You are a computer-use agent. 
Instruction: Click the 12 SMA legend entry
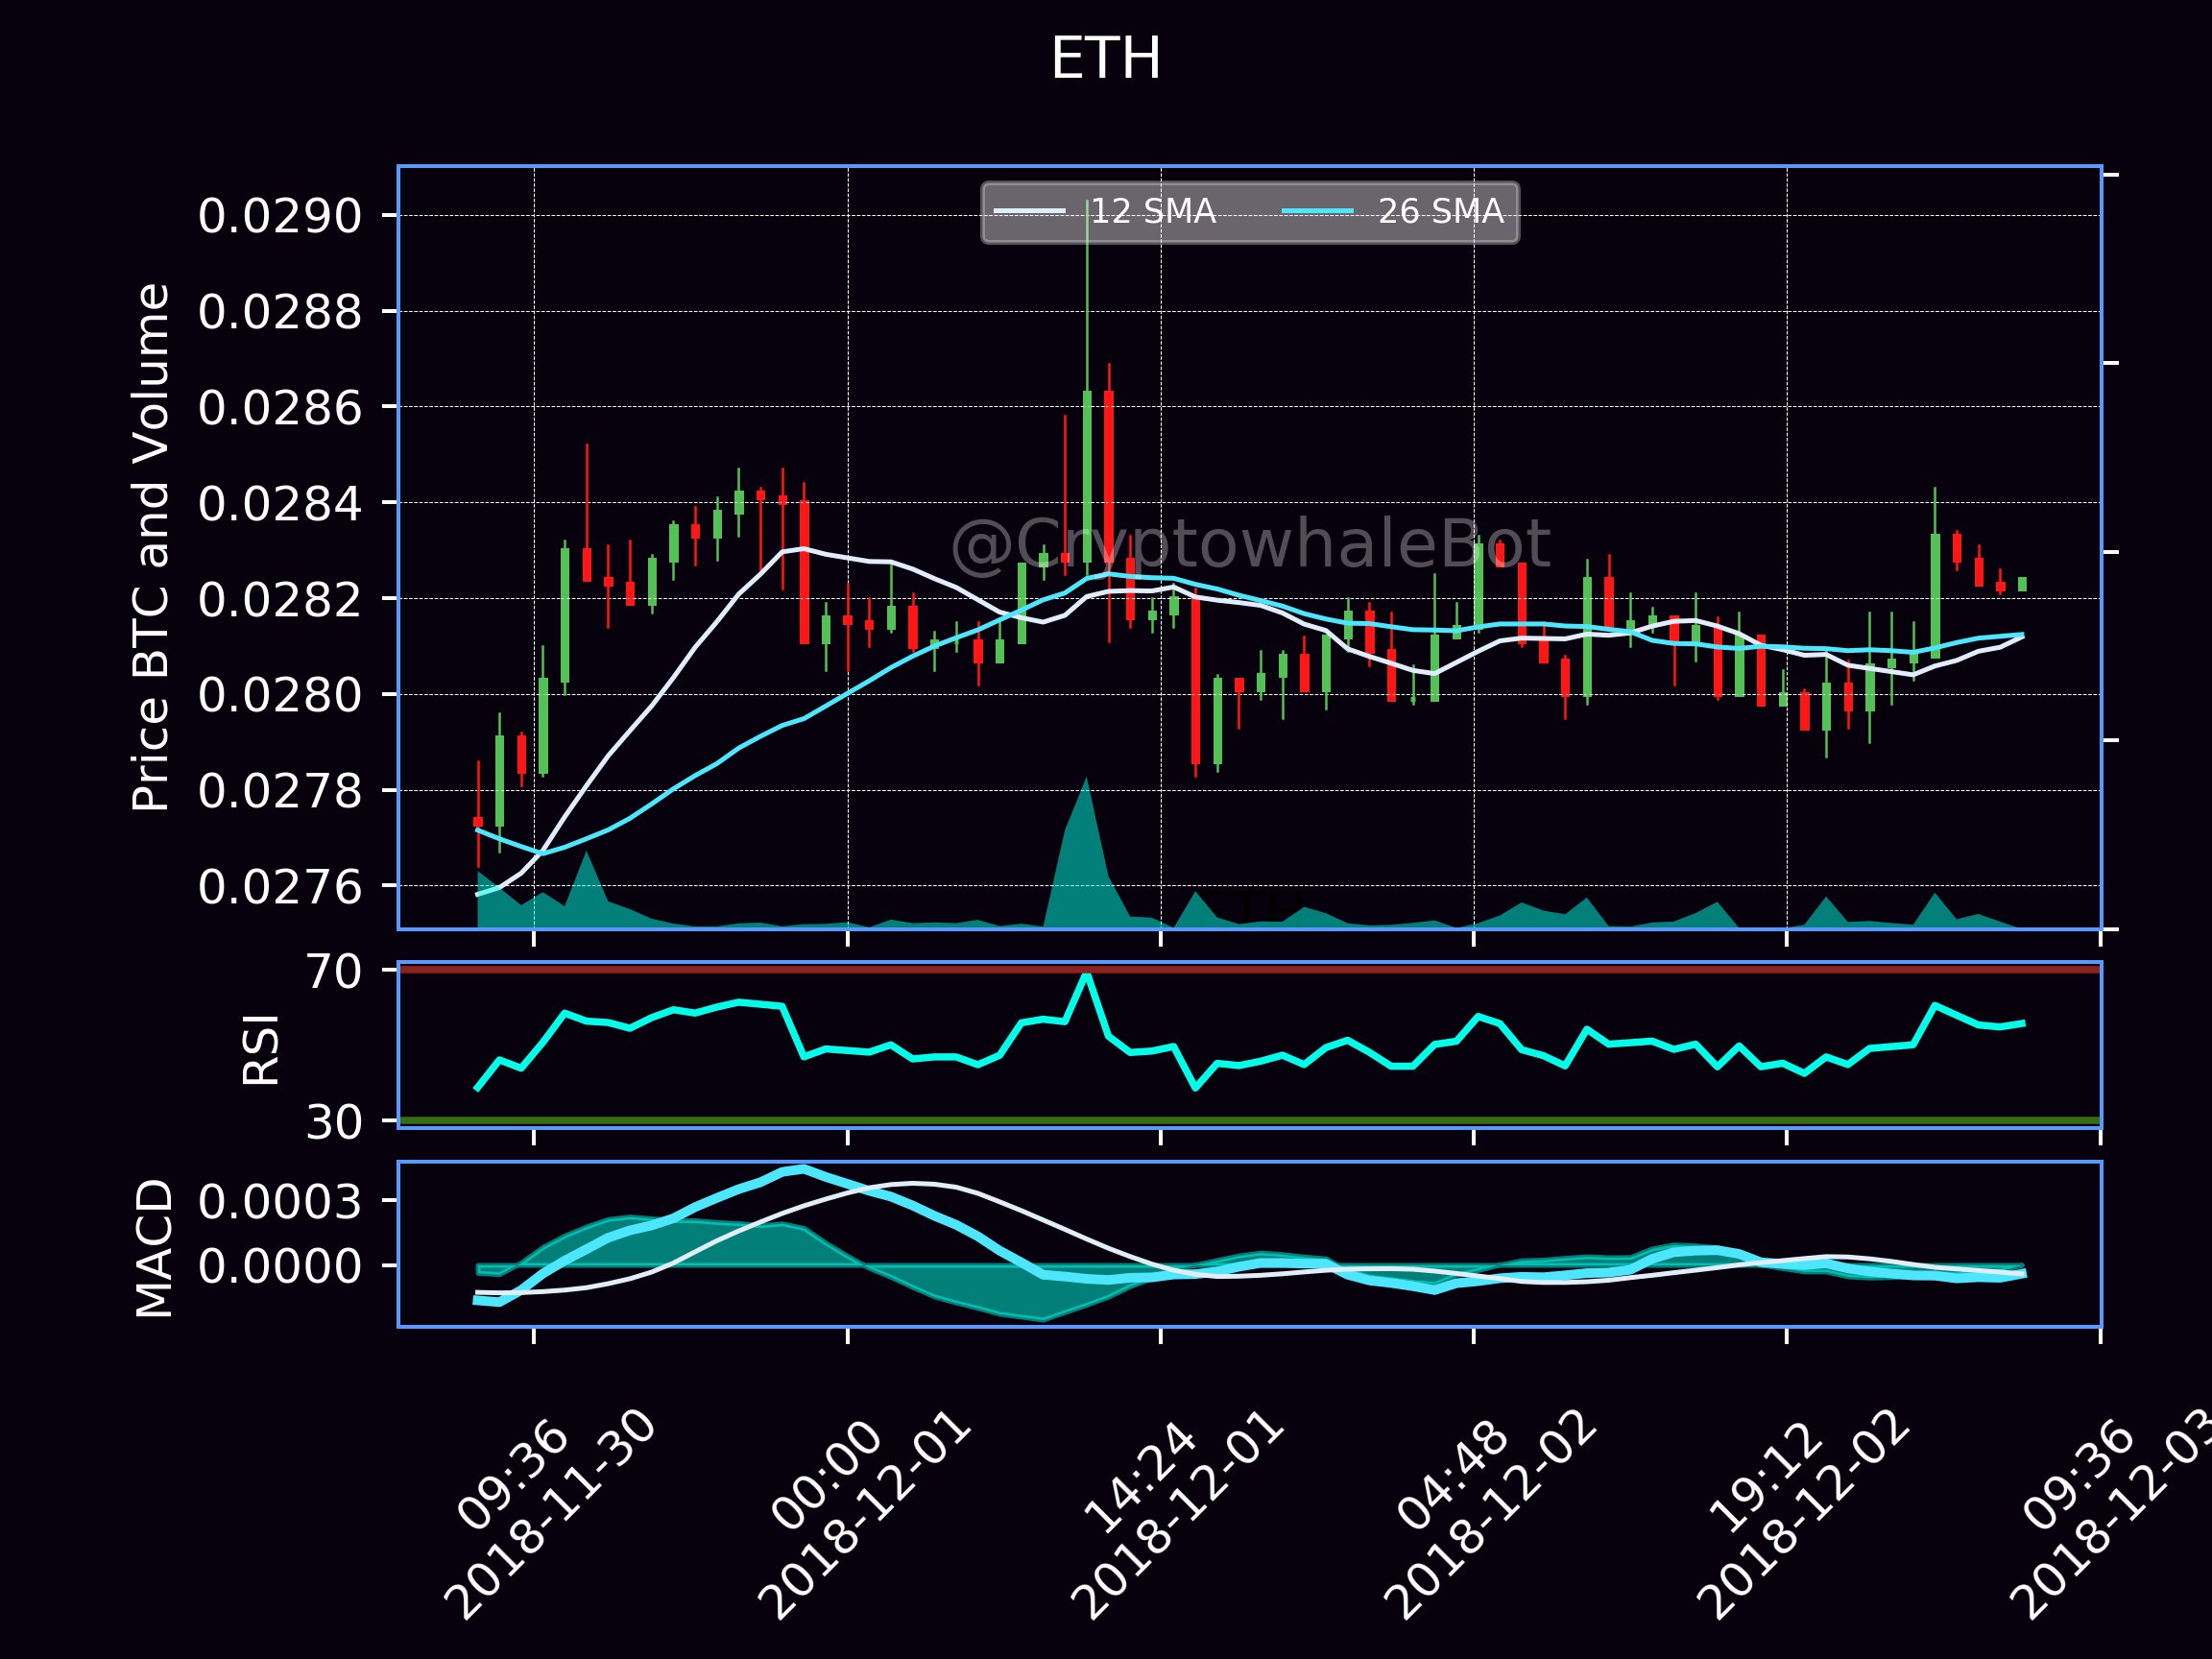tap(1105, 211)
